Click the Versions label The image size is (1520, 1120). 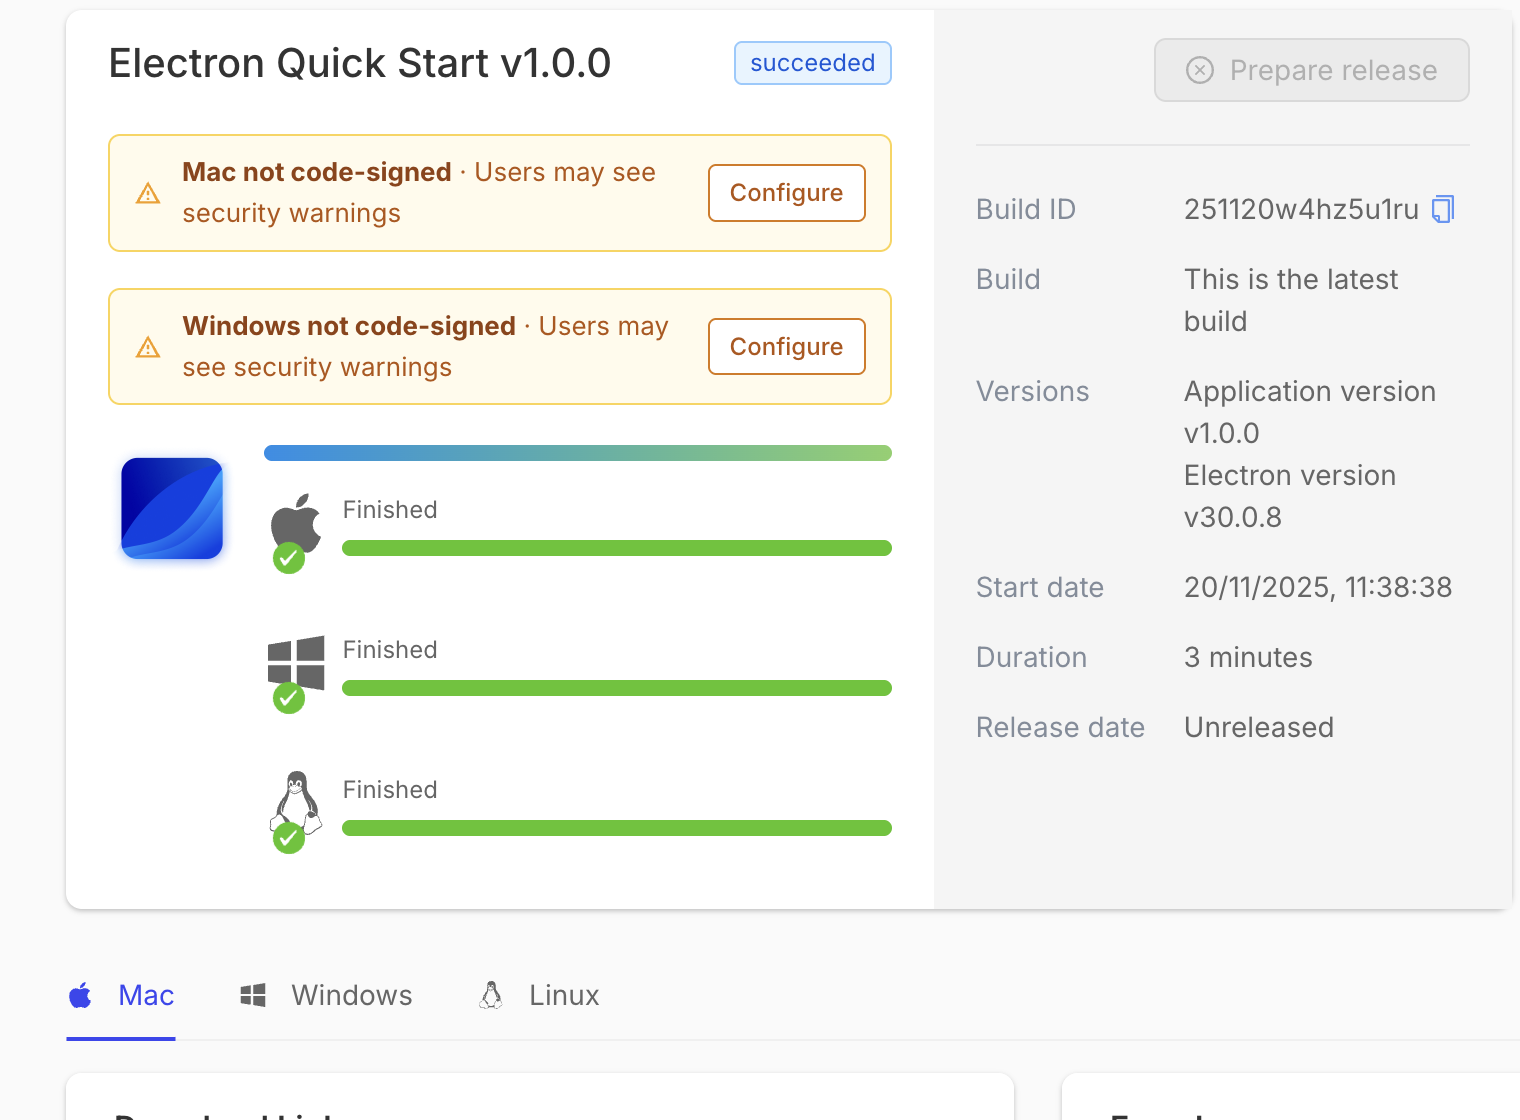1033,391
